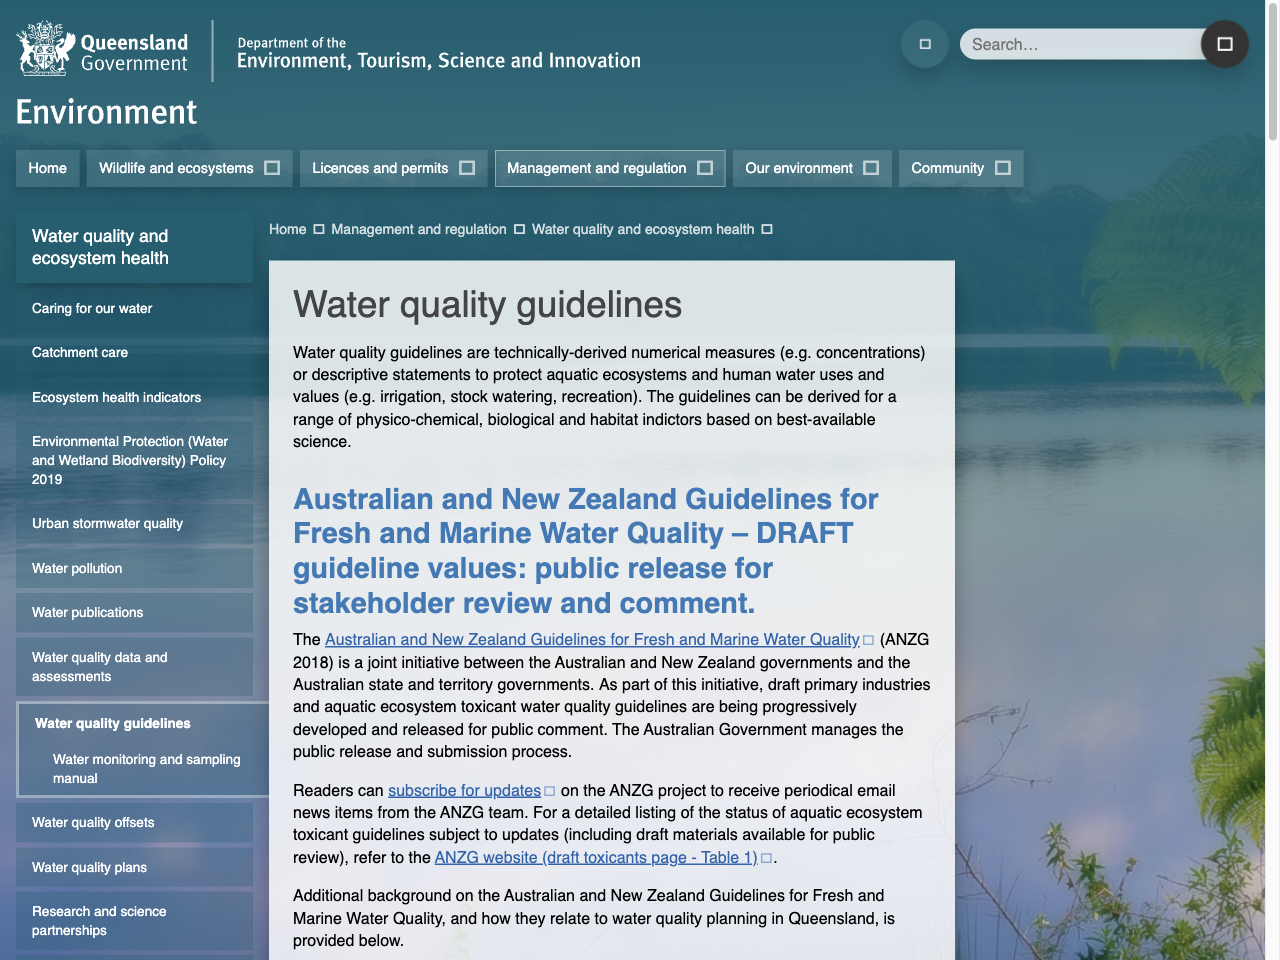This screenshot has width=1280, height=960.
Task: Select the circular icon left of the search bar
Action: [x=924, y=44]
